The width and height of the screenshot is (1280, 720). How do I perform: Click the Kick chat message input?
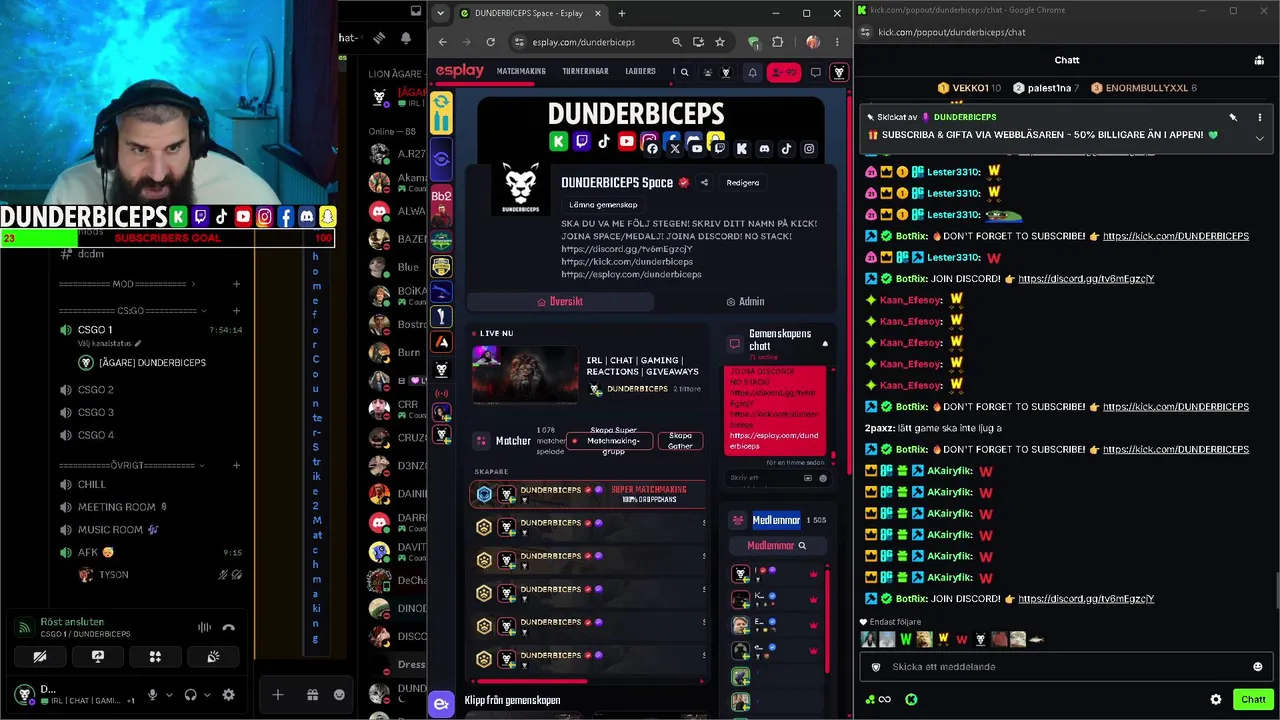[x=1066, y=667]
